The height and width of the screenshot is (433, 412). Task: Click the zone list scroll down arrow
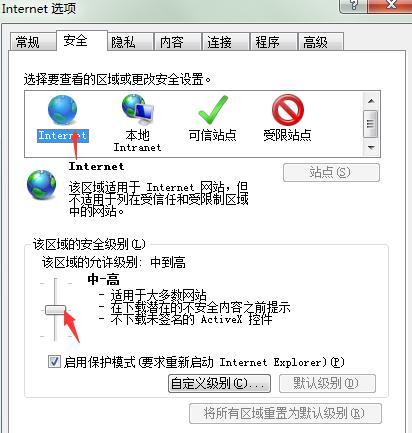click(x=371, y=147)
